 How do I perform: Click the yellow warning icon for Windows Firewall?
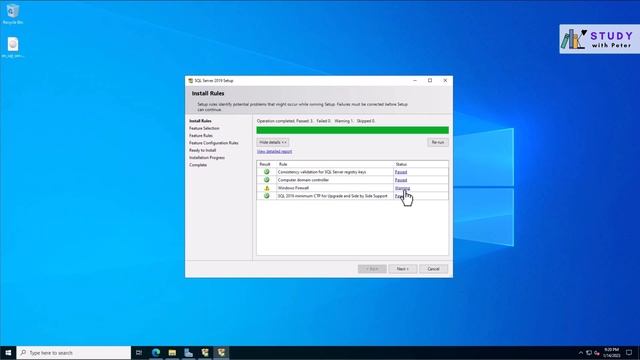click(267, 188)
